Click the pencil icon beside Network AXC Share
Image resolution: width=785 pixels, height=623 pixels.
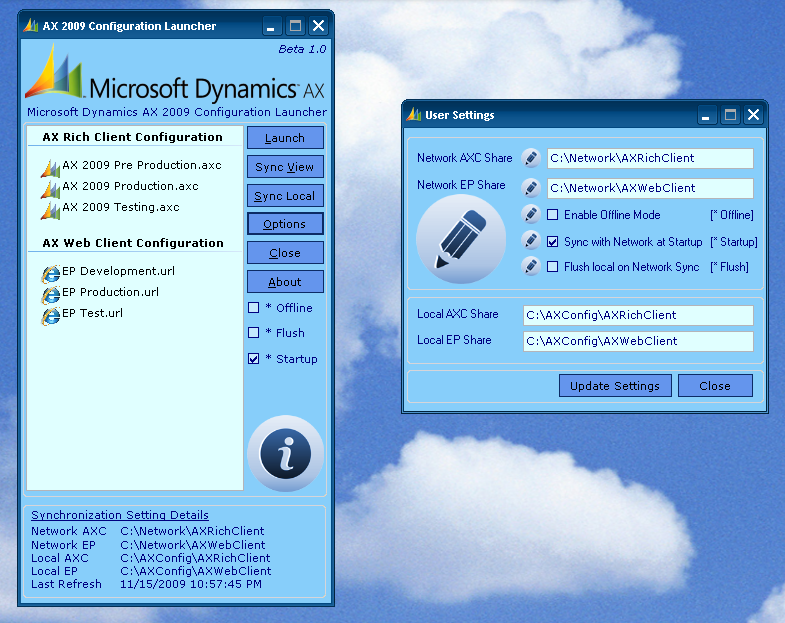point(531,158)
